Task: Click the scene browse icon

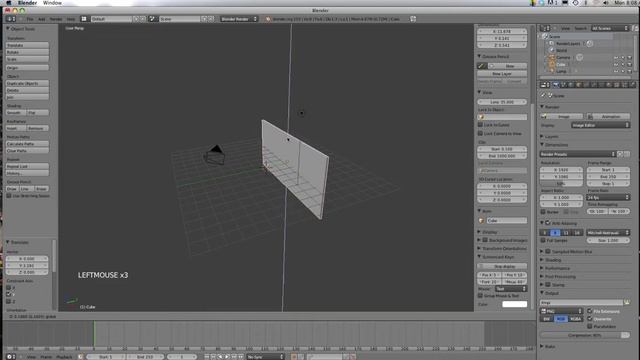Action: (x=152, y=19)
